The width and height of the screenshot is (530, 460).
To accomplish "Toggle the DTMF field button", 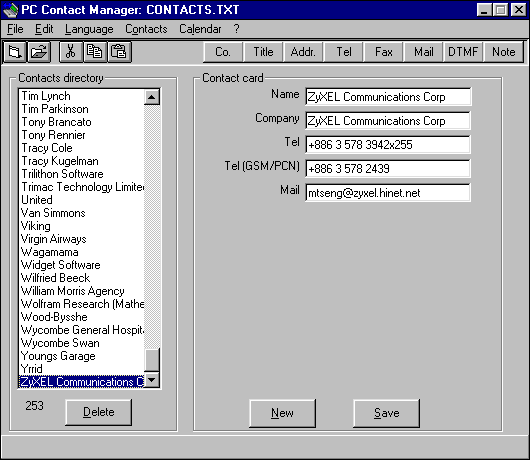I will [x=463, y=52].
